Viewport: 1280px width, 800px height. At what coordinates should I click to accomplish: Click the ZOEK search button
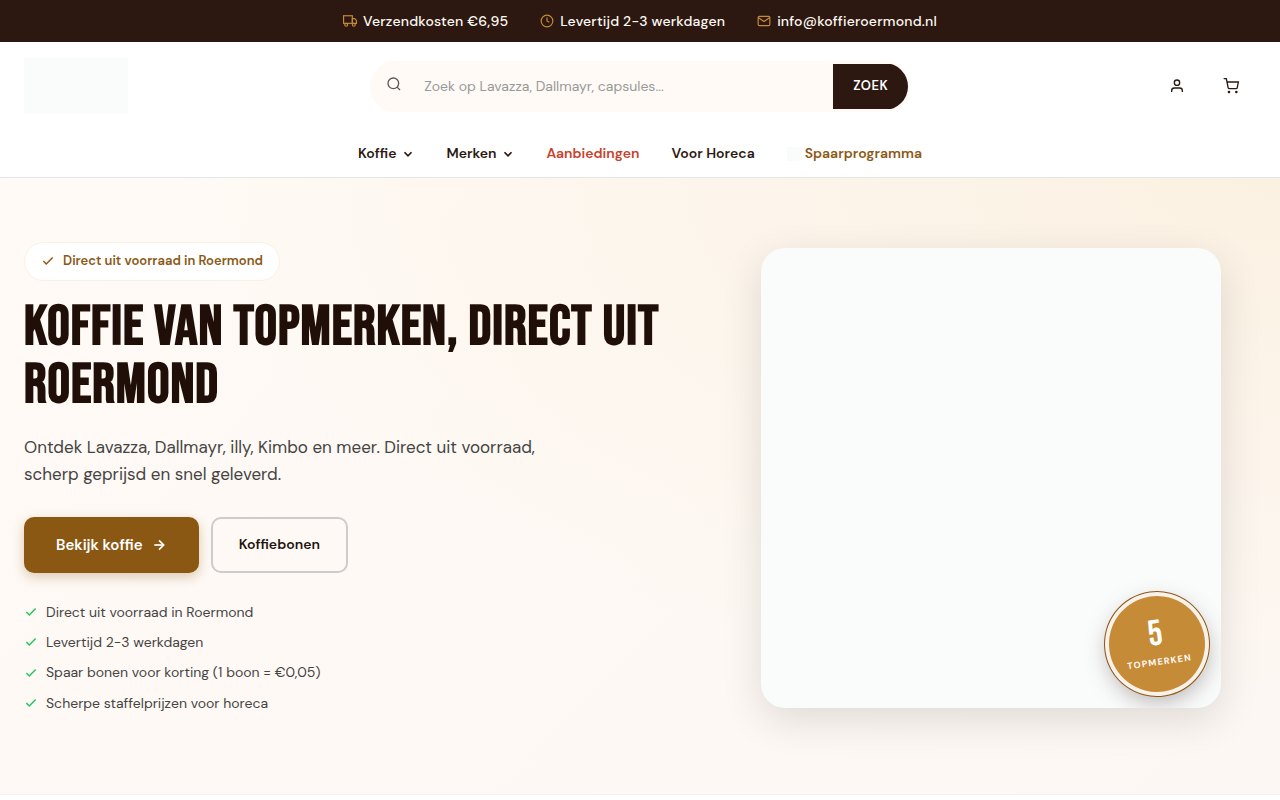coord(870,86)
